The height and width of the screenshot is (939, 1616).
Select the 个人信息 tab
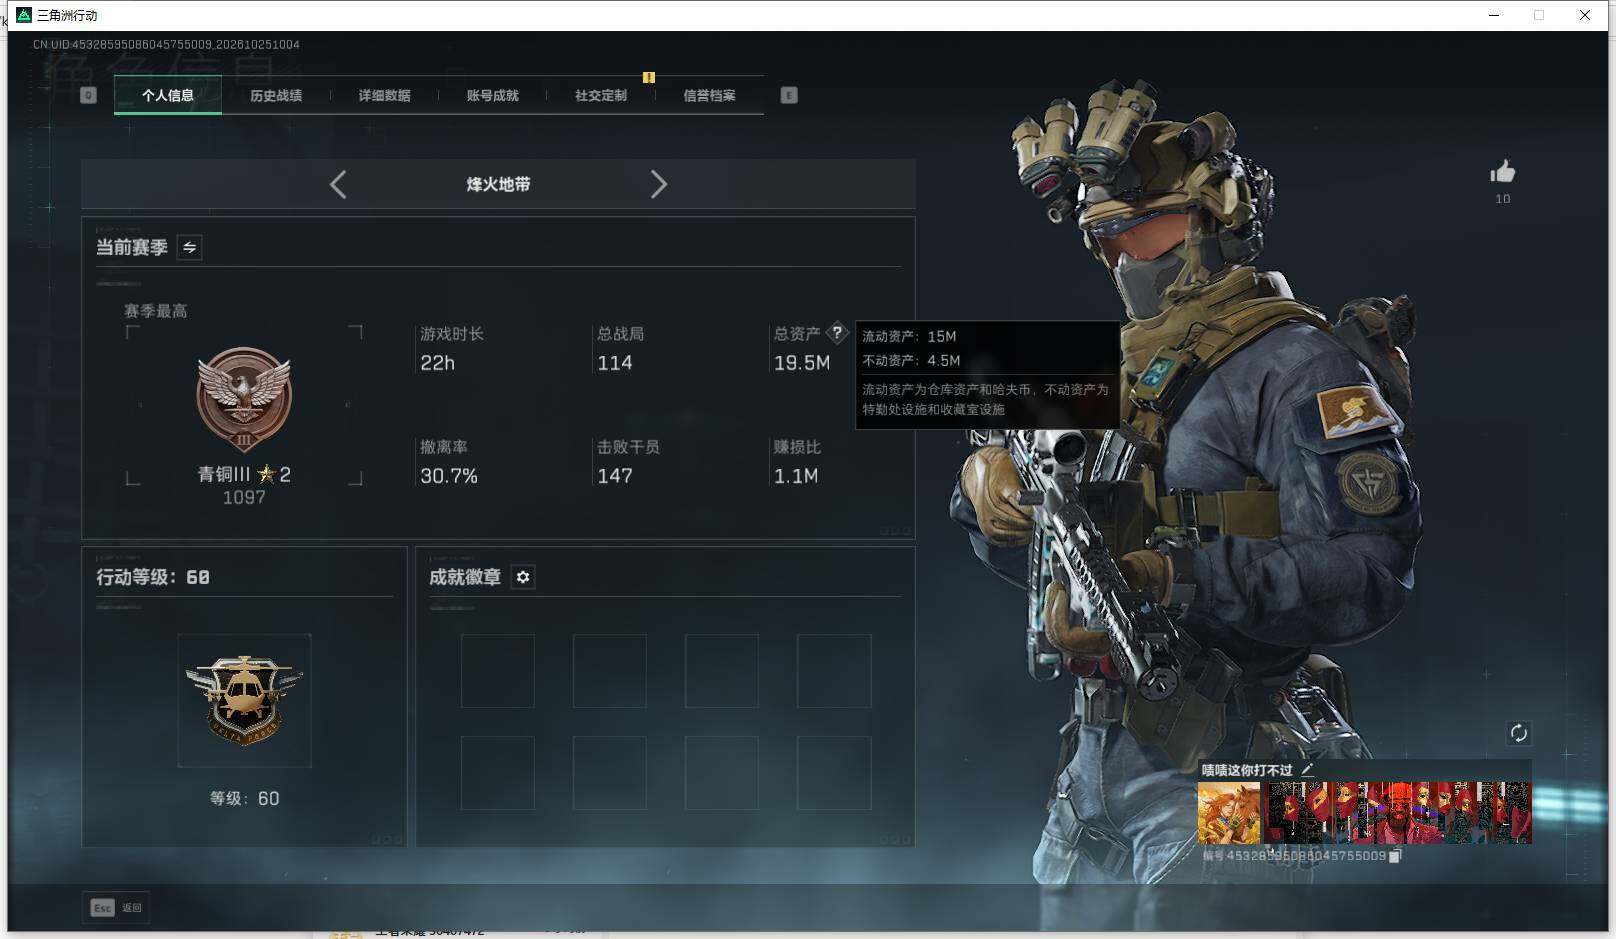pos(168,96)
